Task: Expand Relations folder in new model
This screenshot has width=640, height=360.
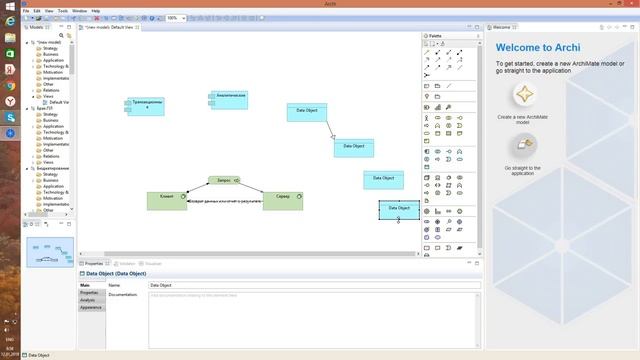Action: click(33, 90)
